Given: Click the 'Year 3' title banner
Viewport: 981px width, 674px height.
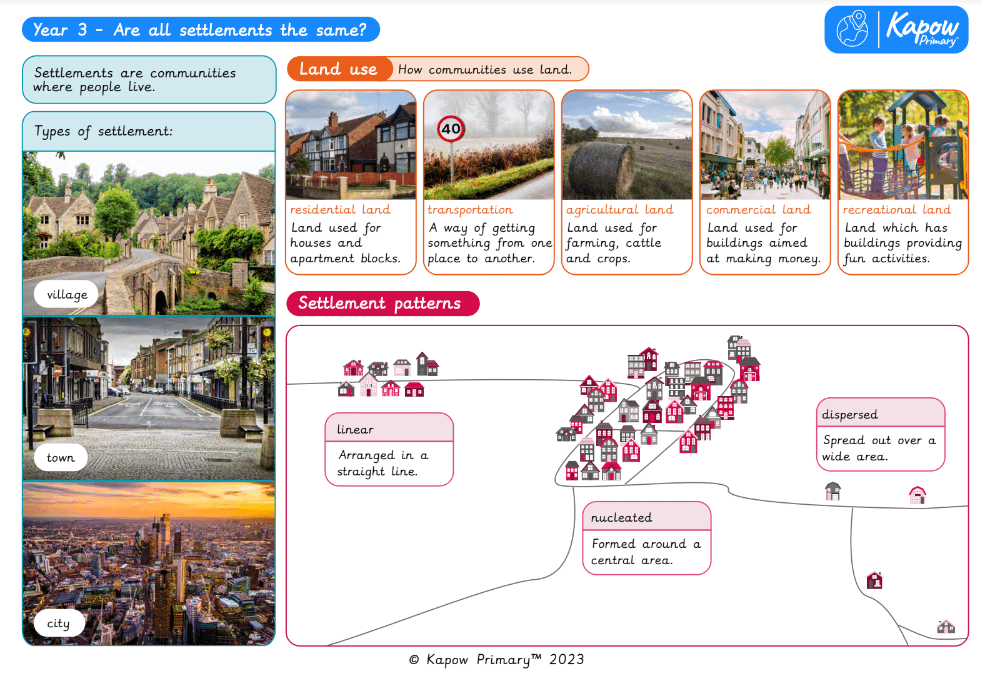Looking at the screenshot, I should 200,30.
